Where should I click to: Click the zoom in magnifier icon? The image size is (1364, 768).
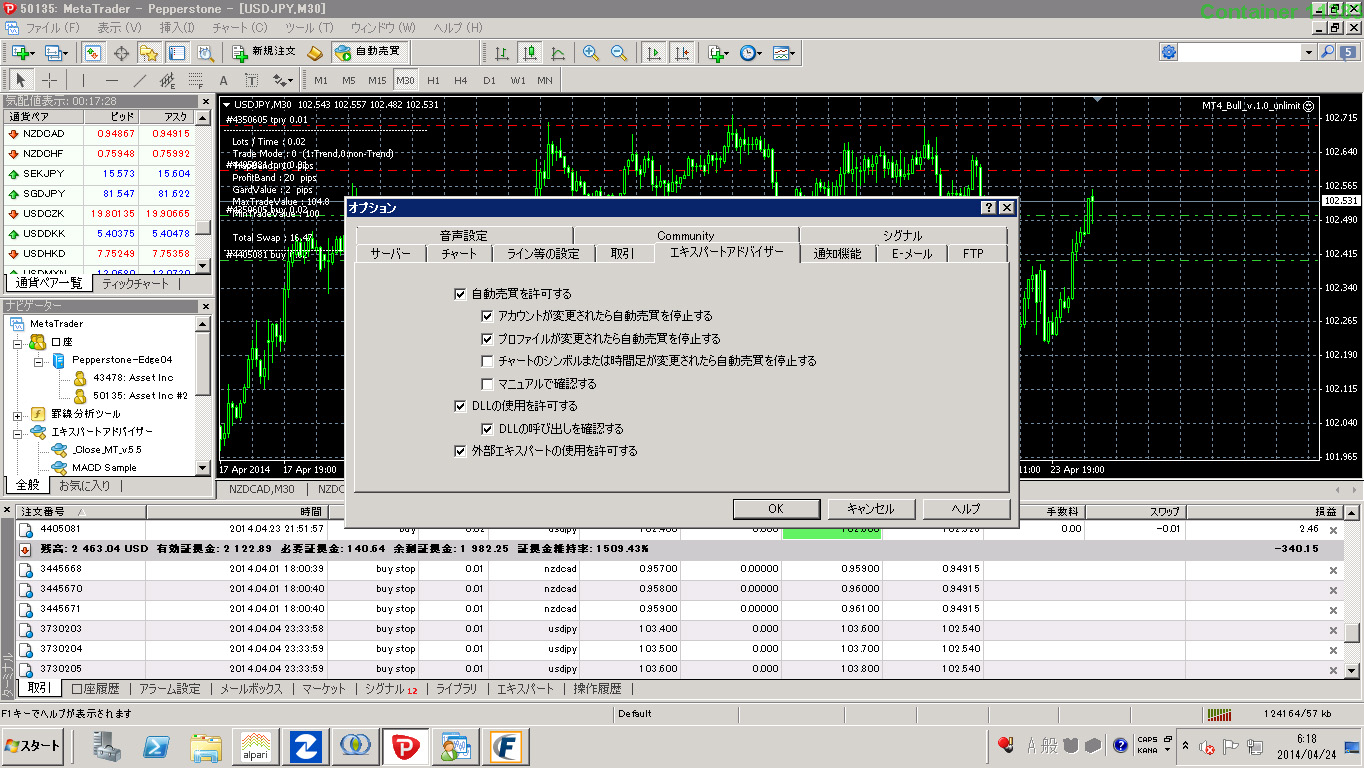tap(591, 52)
